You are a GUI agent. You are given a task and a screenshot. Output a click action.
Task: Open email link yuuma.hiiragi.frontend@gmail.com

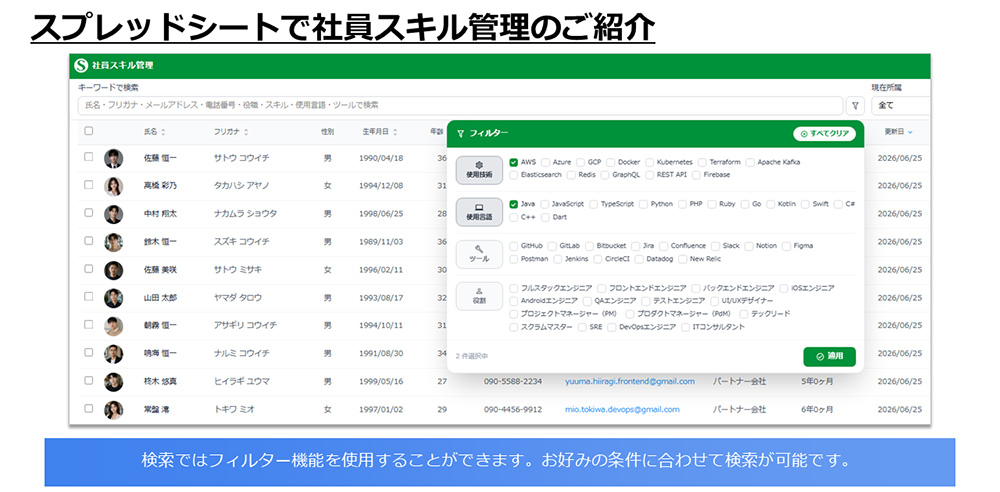[x=629, y=382]
